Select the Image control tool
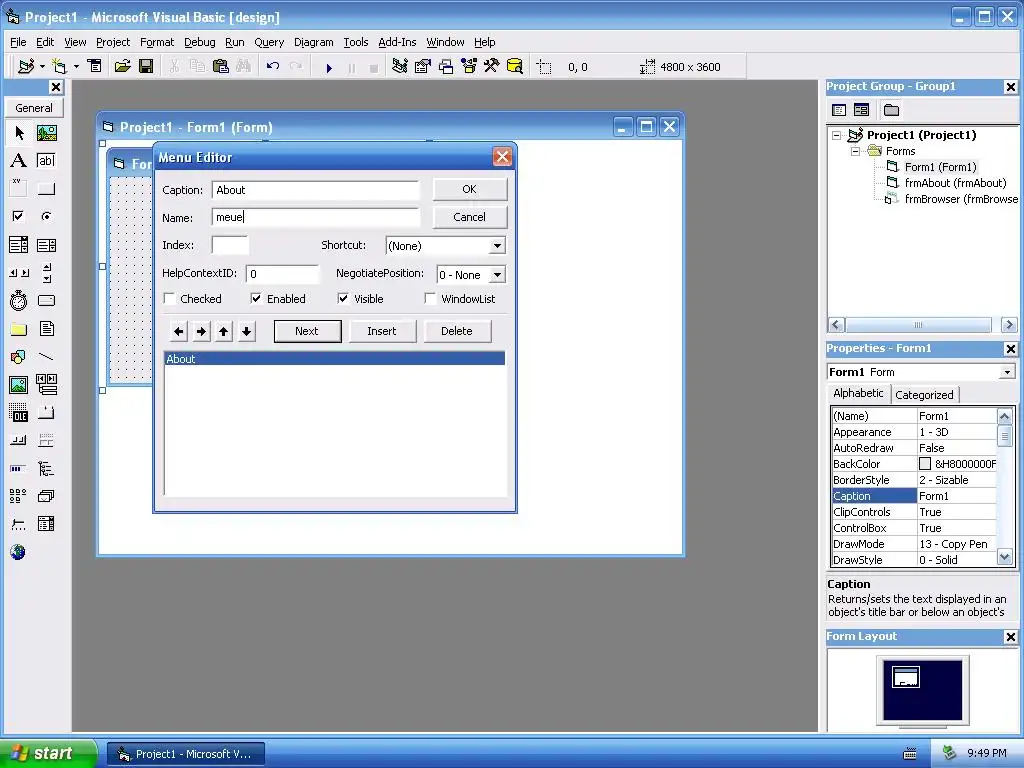This screenshot has width=1024, height=768. [19, 385]
